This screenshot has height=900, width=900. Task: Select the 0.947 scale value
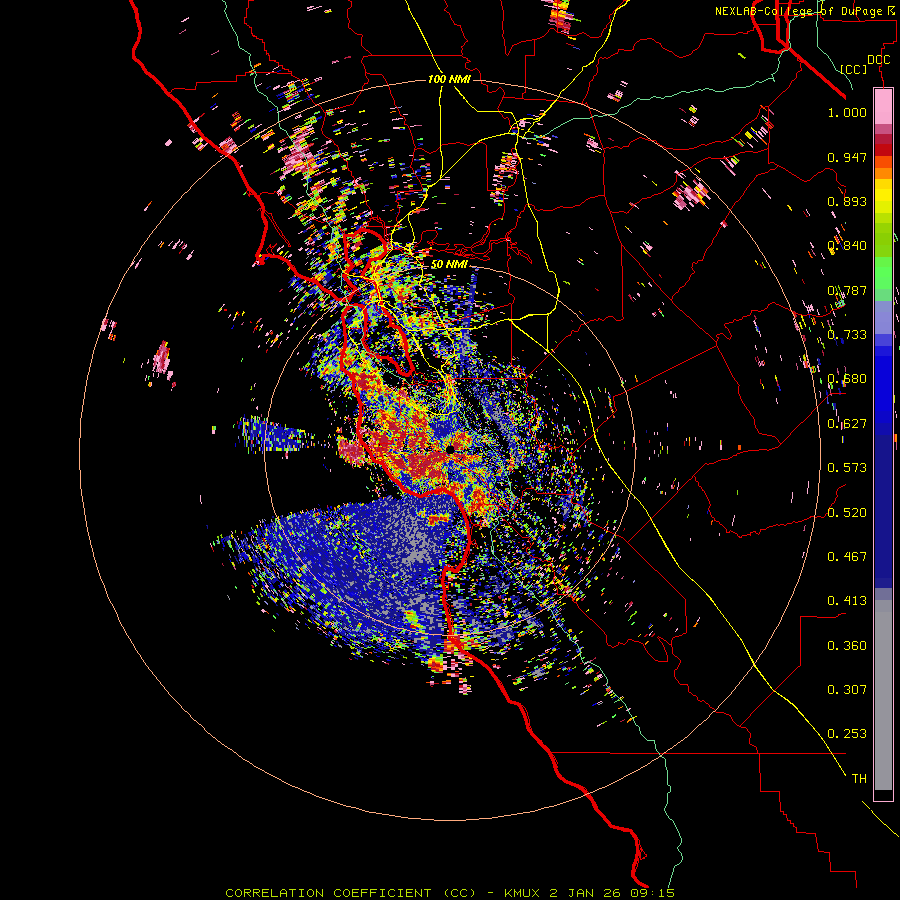(847, 157)
